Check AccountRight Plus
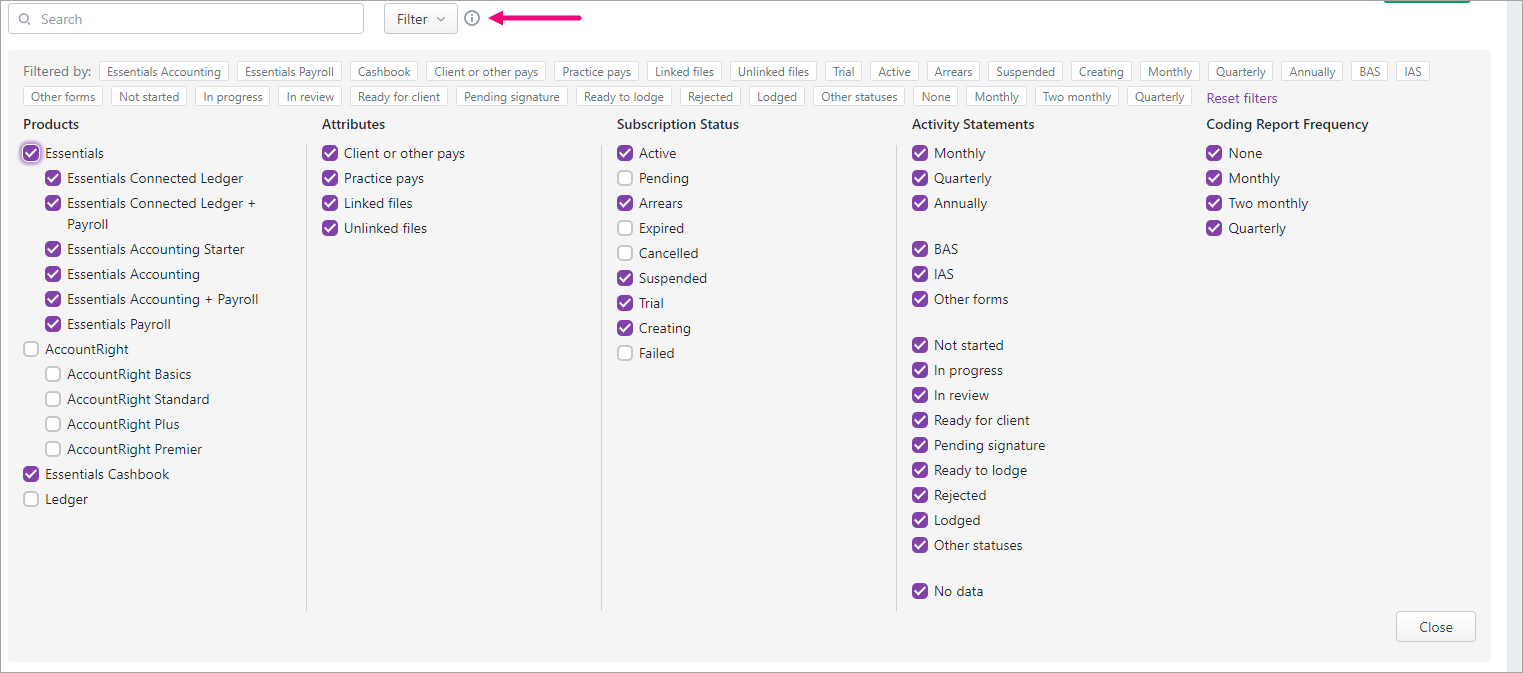Image resolution: width=1523 pixels, height=673 pixels. coord(53,424)
